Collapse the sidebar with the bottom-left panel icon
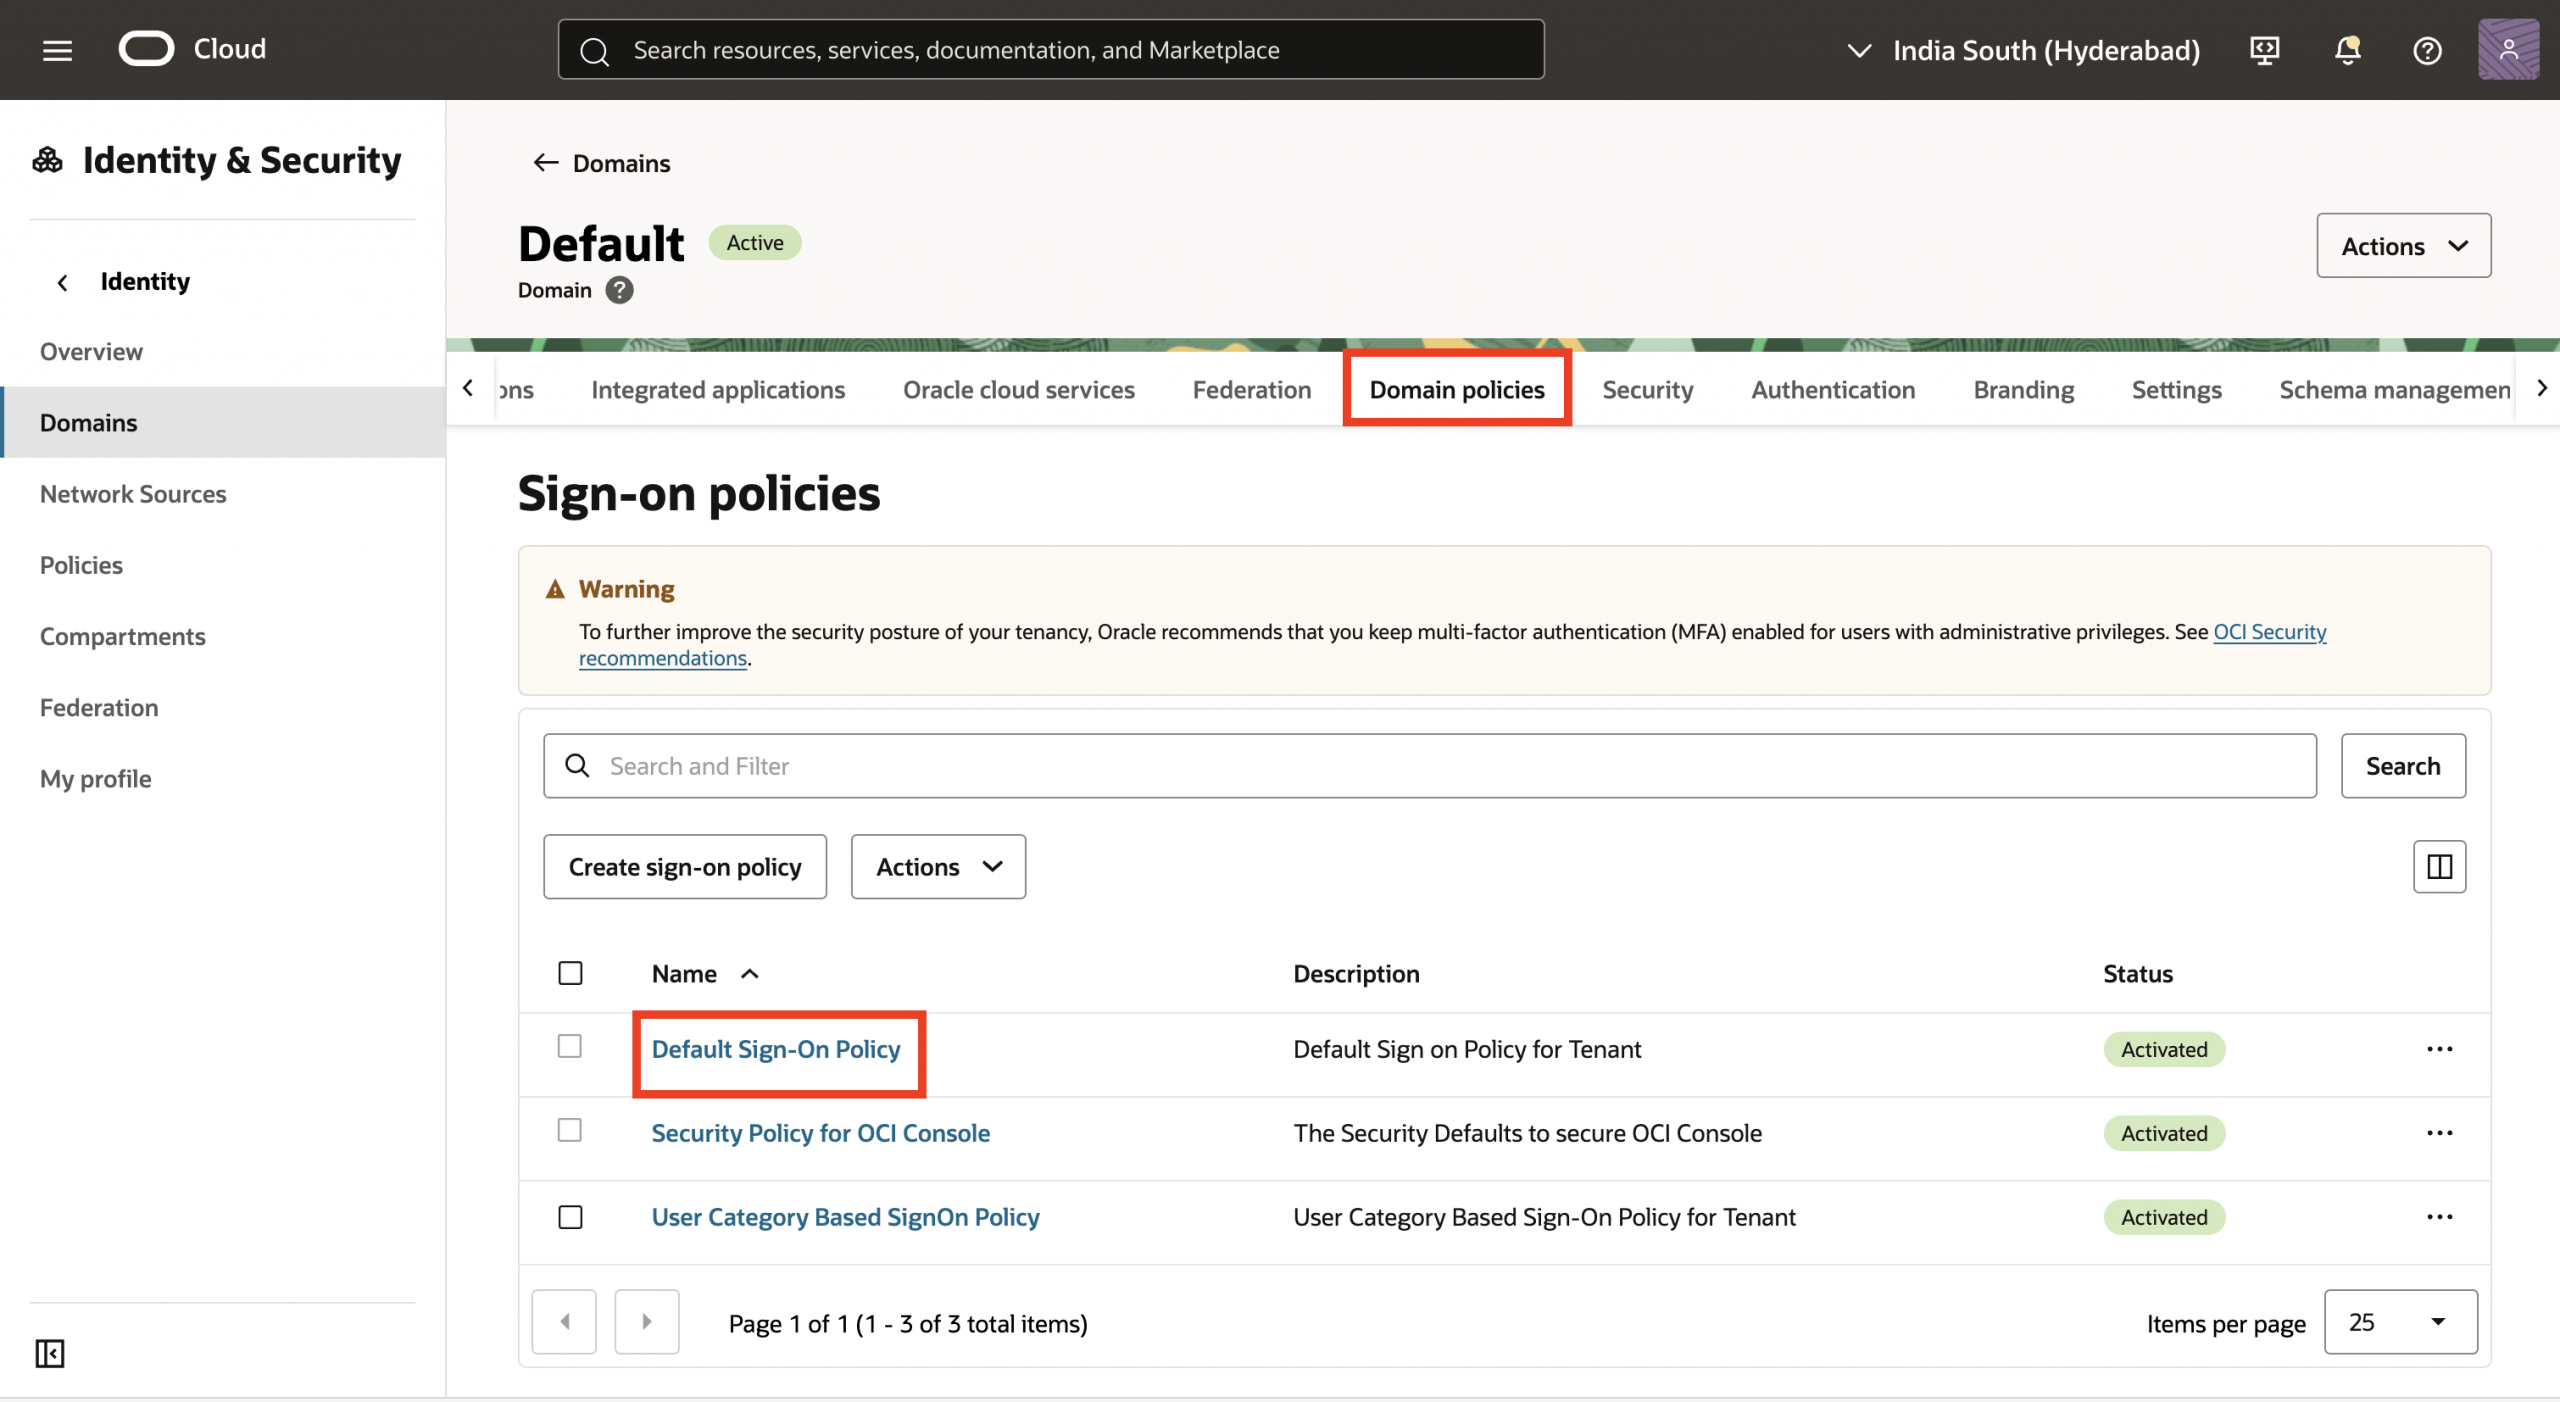 pyautogui.click(x=49, y=1353)
